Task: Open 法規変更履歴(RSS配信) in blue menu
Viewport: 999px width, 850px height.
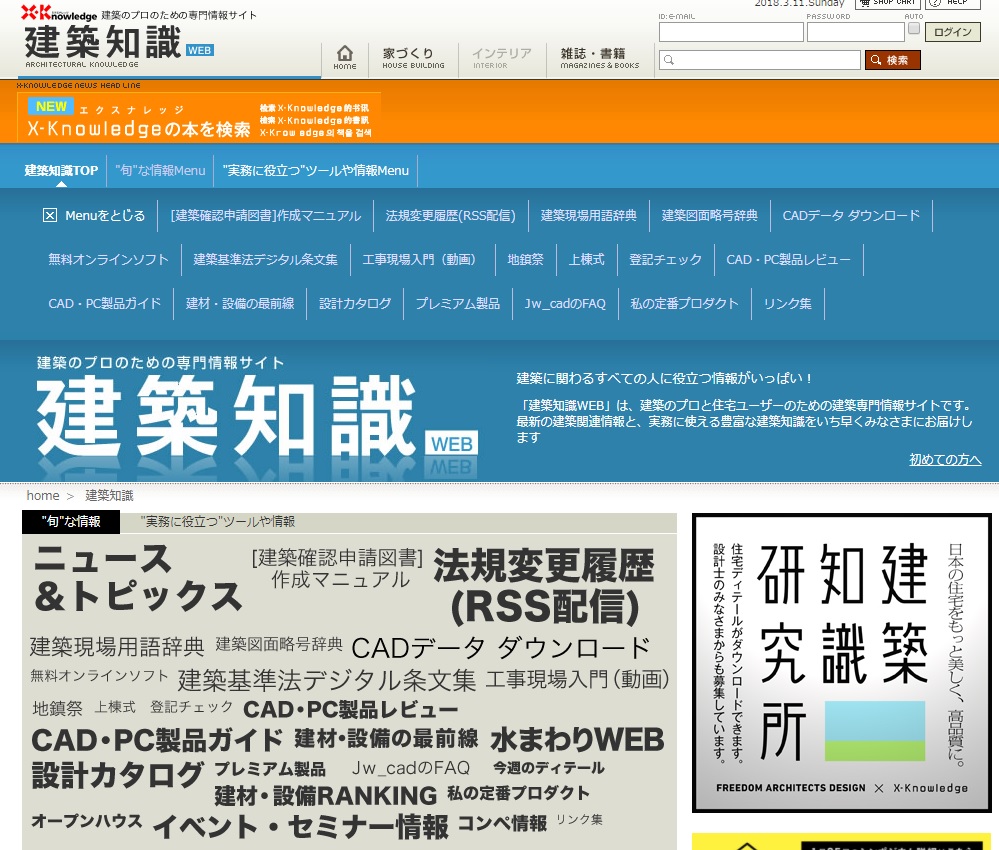Action: pyautogui.click(x=450, y=215)
